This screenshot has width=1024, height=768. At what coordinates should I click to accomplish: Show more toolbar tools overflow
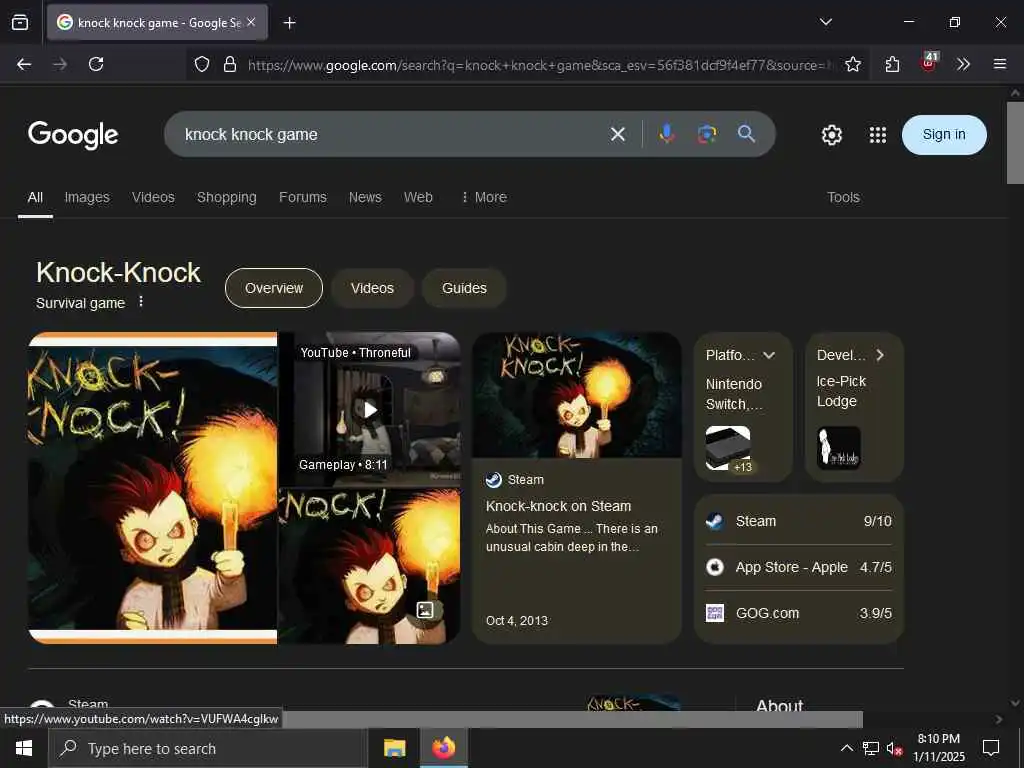pos(963,64)
